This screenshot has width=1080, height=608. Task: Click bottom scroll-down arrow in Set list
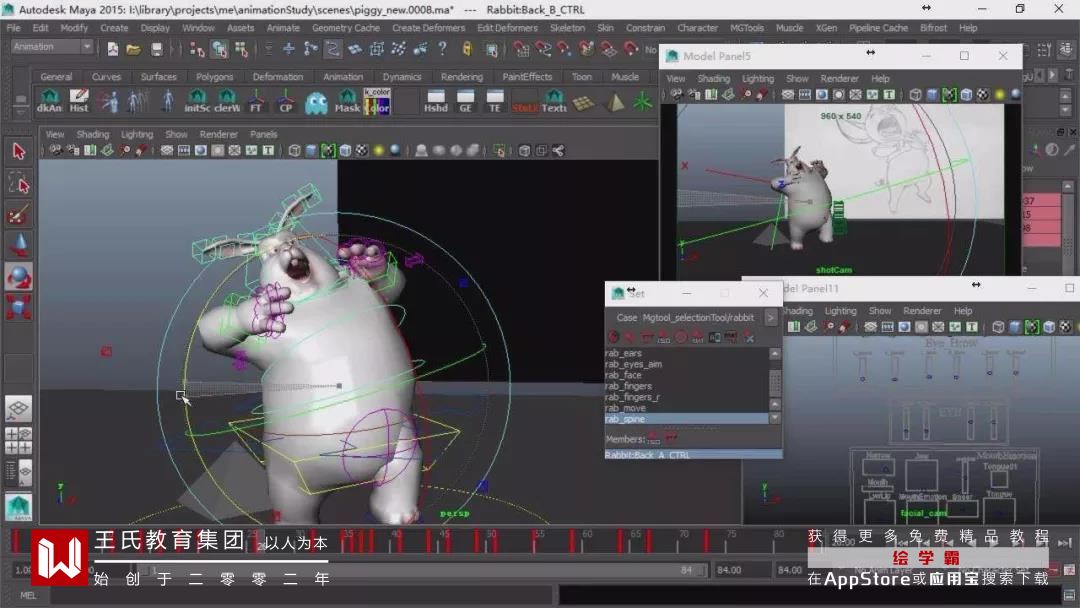click(x=775, y=417)
